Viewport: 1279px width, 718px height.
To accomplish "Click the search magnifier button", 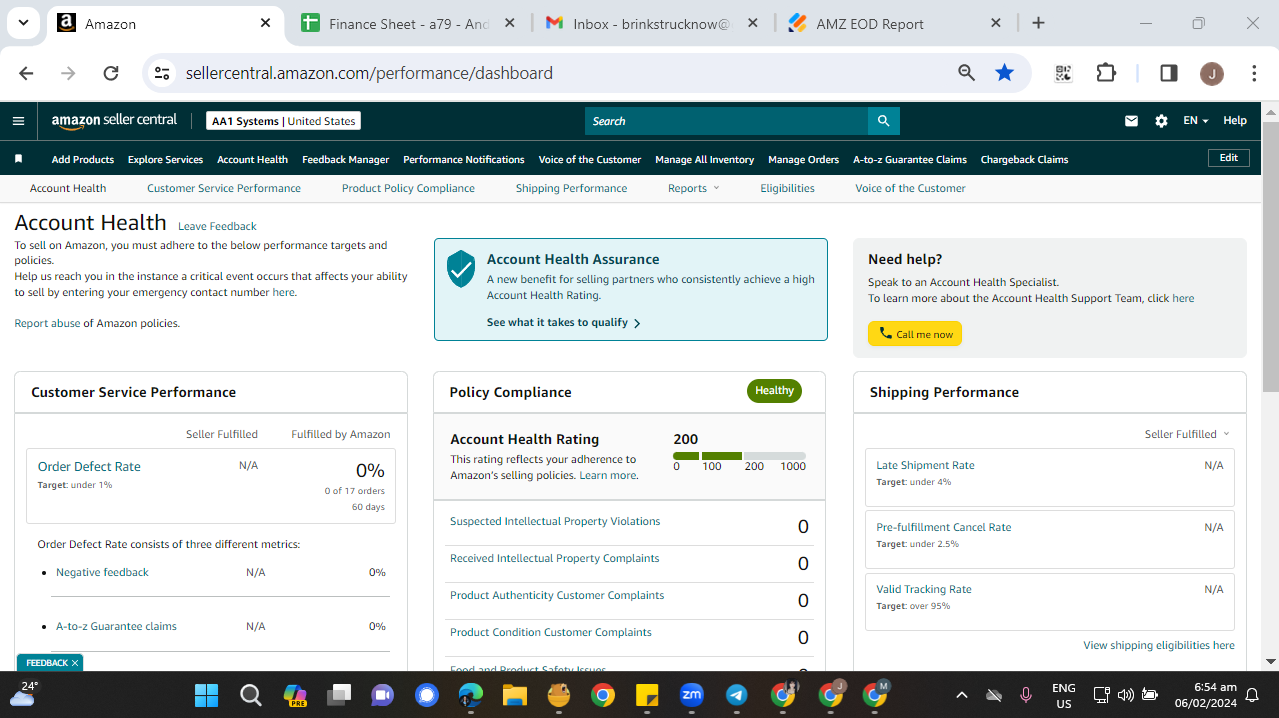I will coord(883,121).
